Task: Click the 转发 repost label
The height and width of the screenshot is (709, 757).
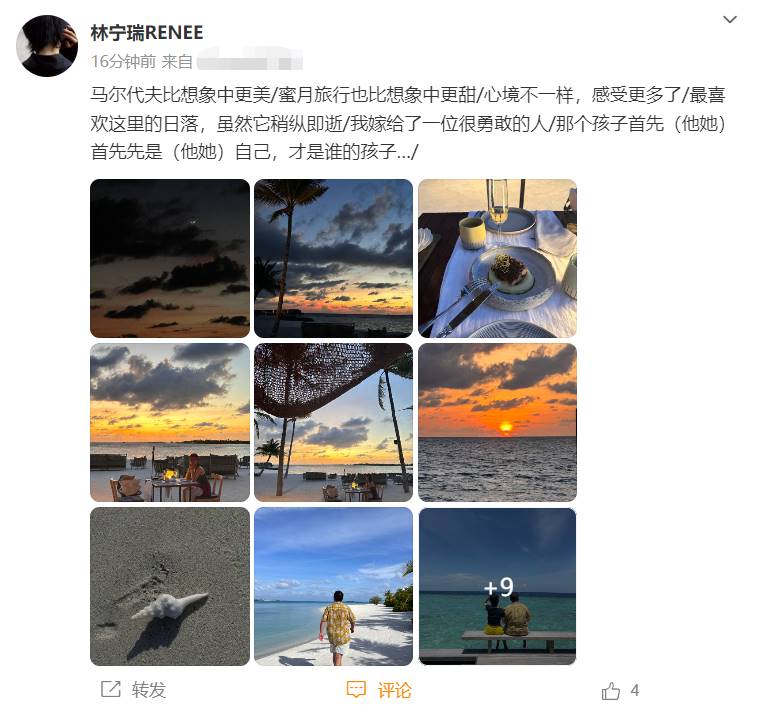Action: pos(149,690)
